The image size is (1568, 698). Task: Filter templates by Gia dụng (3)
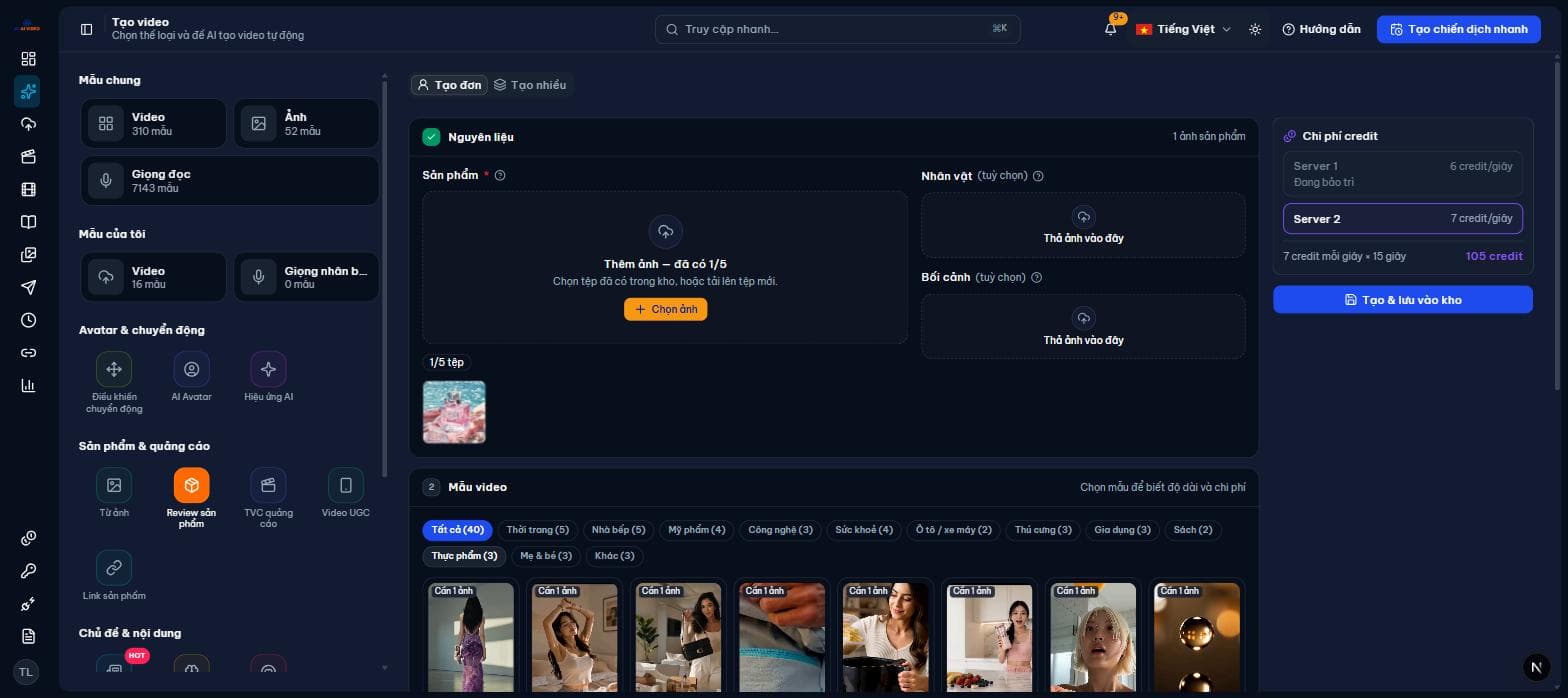[x=1122, y=530]
